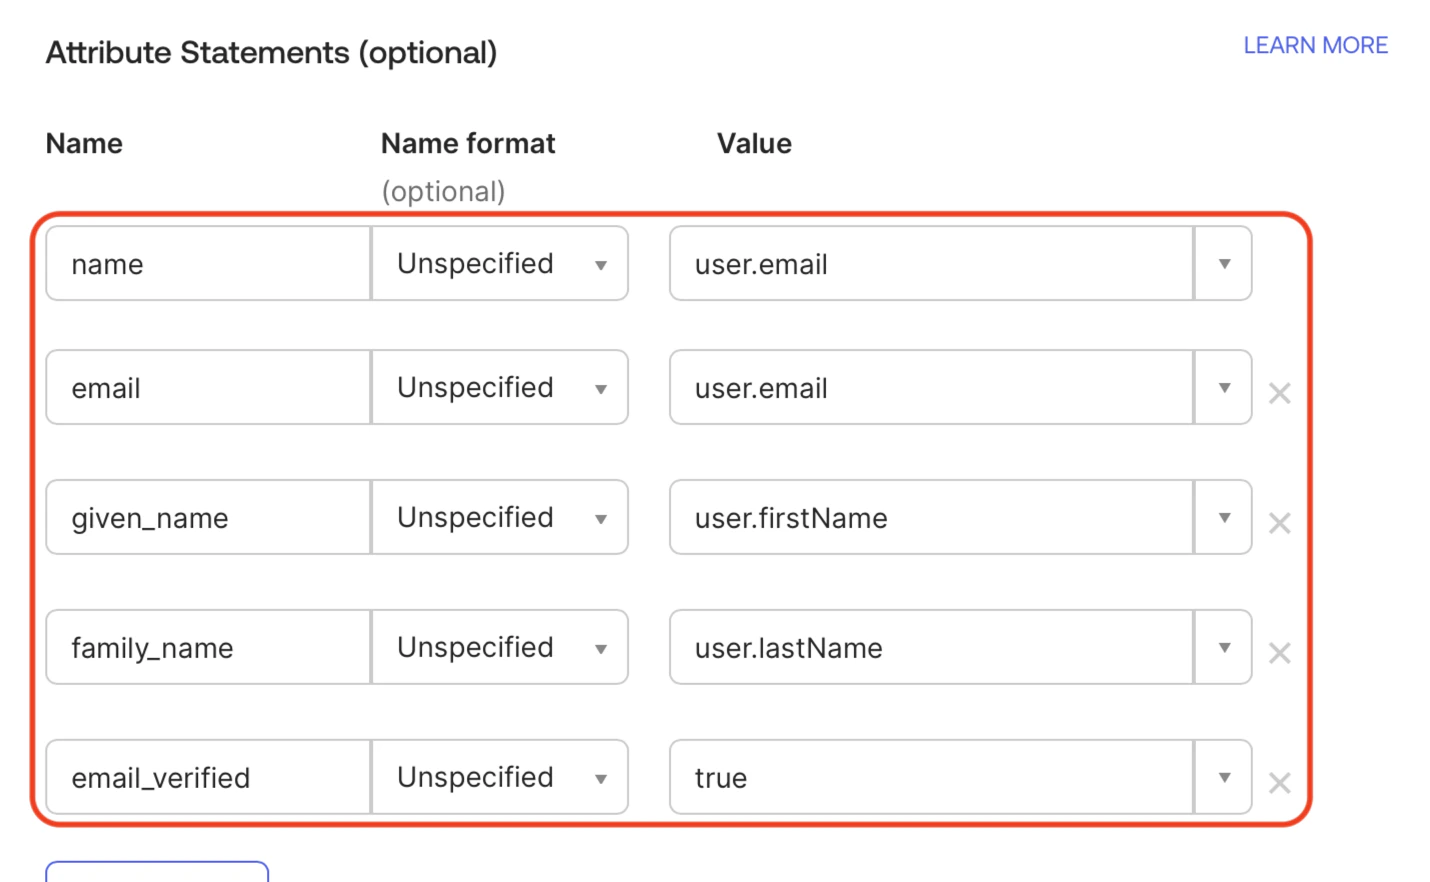Expand value arrow next to user.firstName
The height and width of the screenshot is (882, 1430).
point(1224,518)
